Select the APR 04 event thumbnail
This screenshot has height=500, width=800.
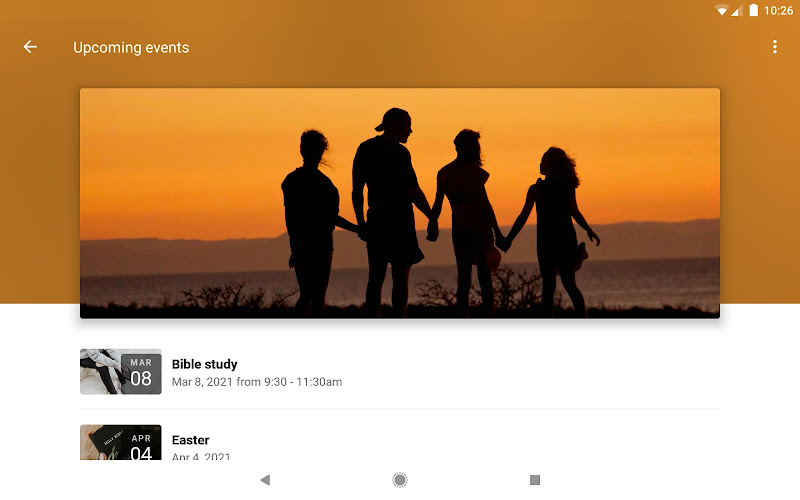tap(121, 442)
